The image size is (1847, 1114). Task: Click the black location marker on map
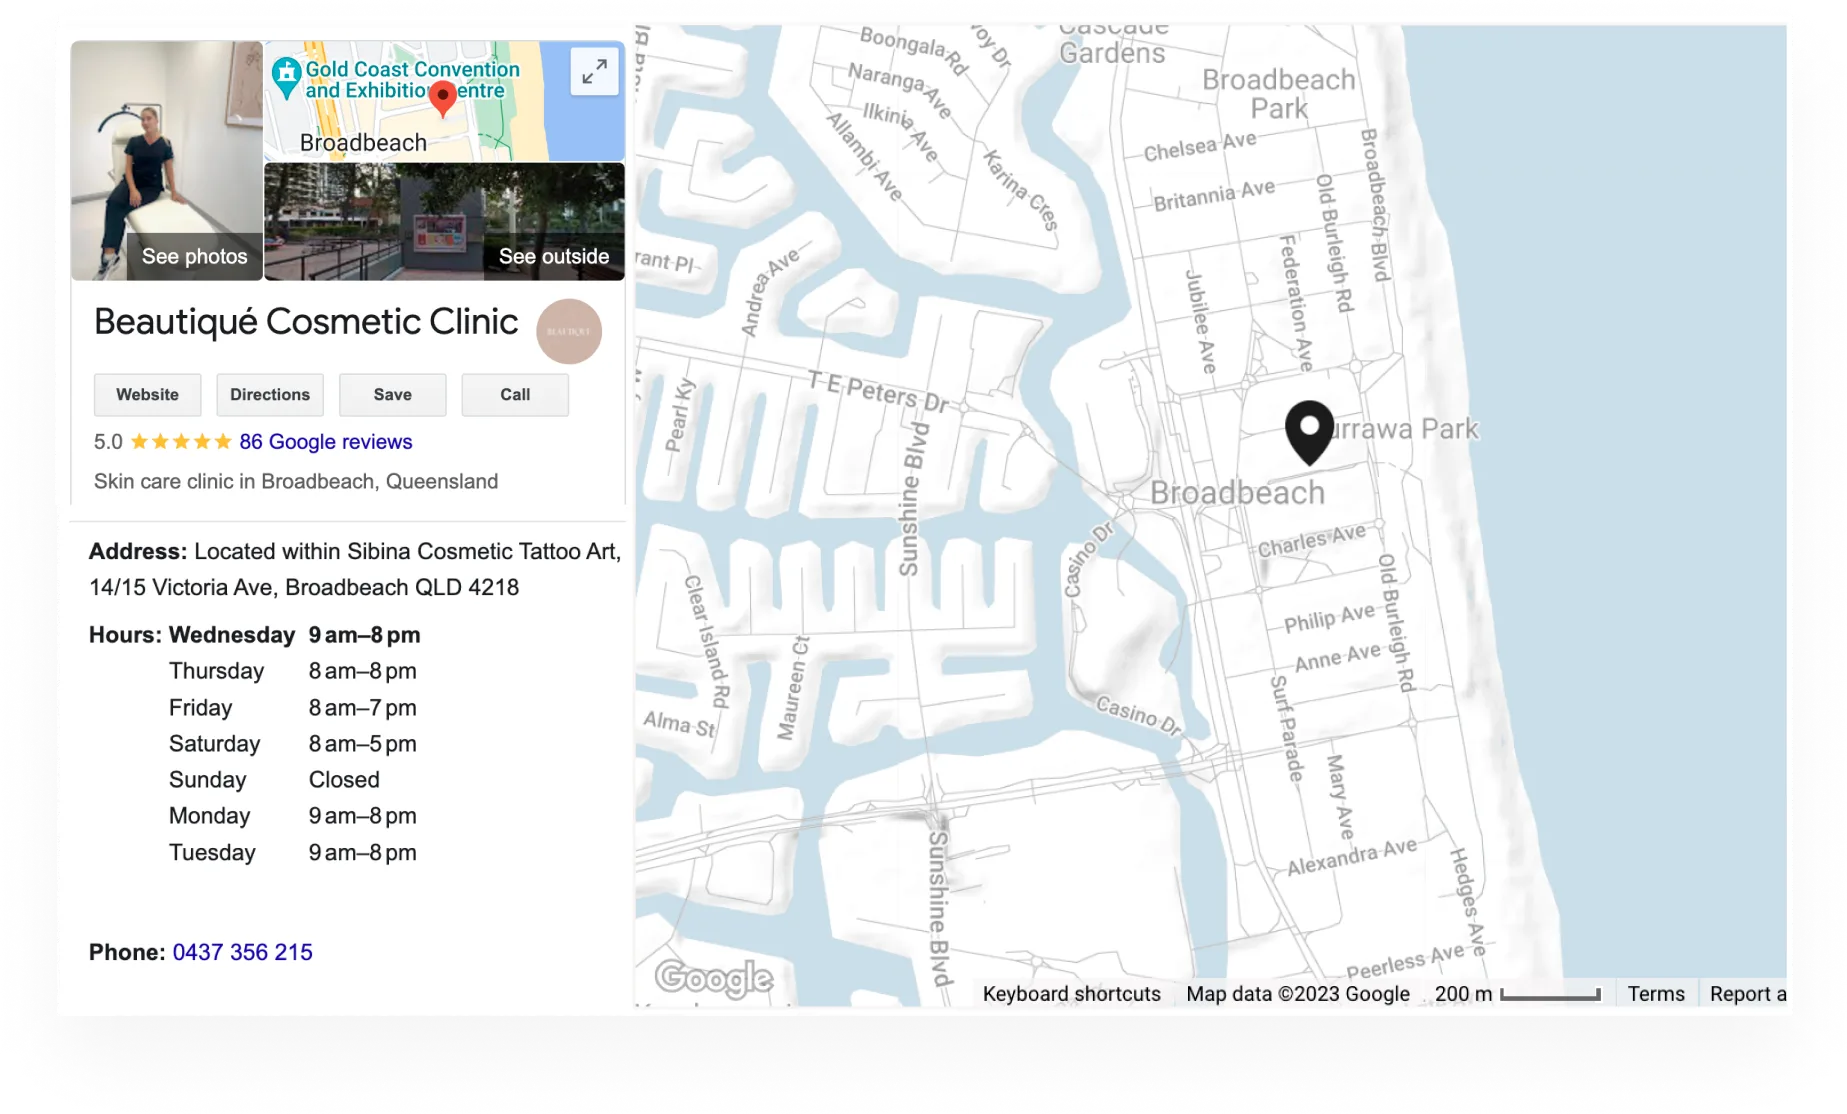[x=1308, y=431]
